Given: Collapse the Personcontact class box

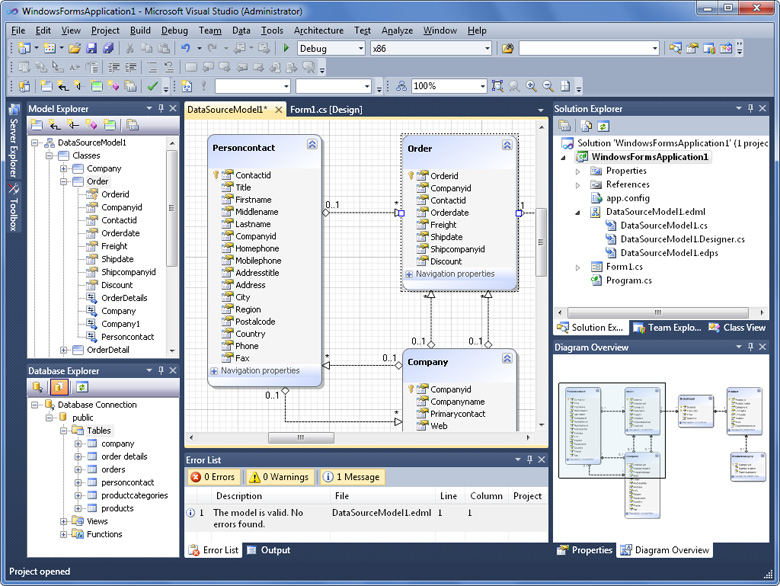Looking at the screenshot, I should tap(312, 145).
